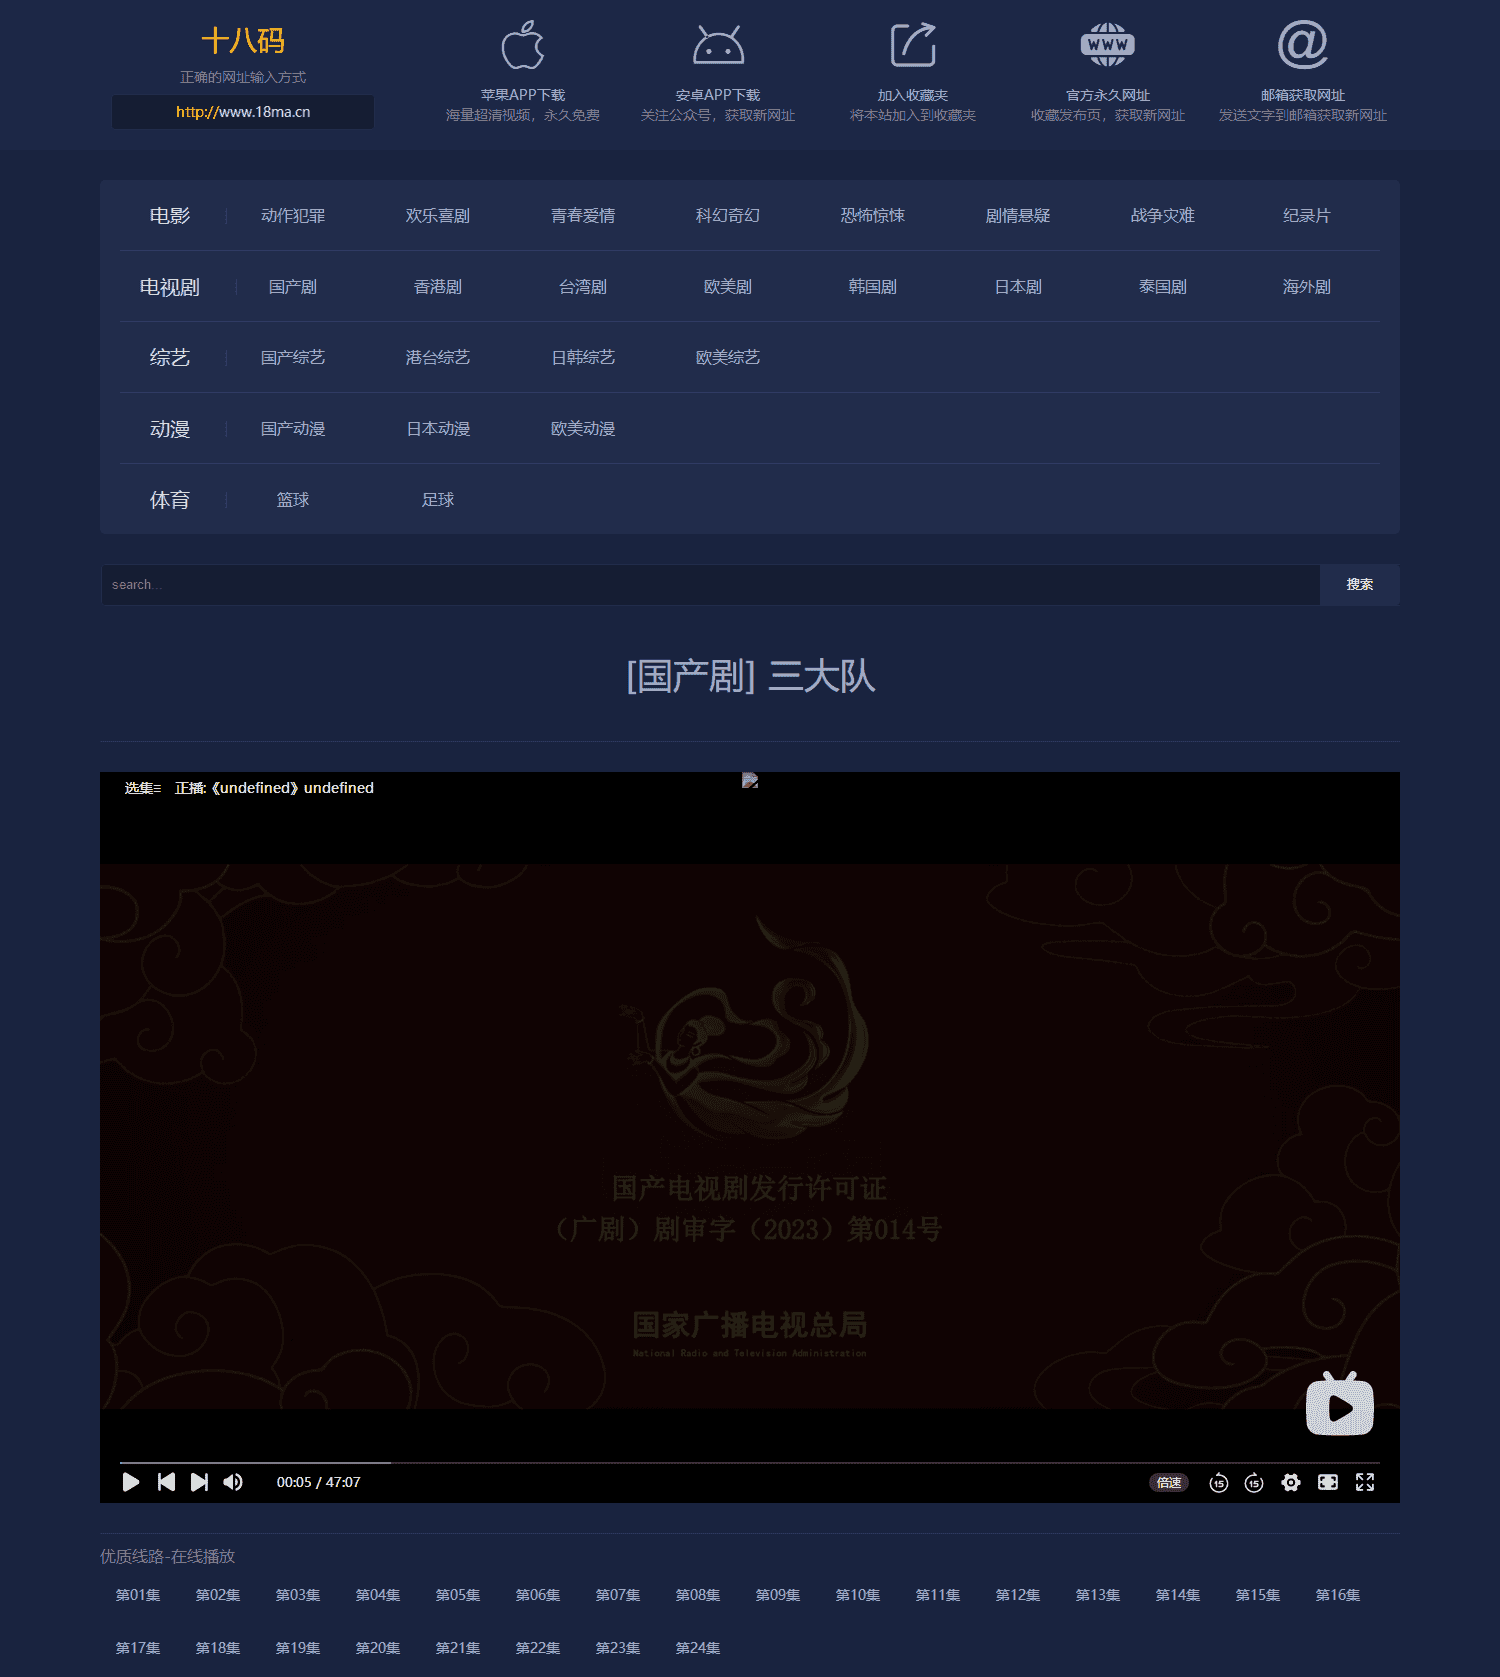Image resolution: width=1500 pixels, height=1677 pixels.
Task: Open player settings gear
Action: tap(1291, 1482)
